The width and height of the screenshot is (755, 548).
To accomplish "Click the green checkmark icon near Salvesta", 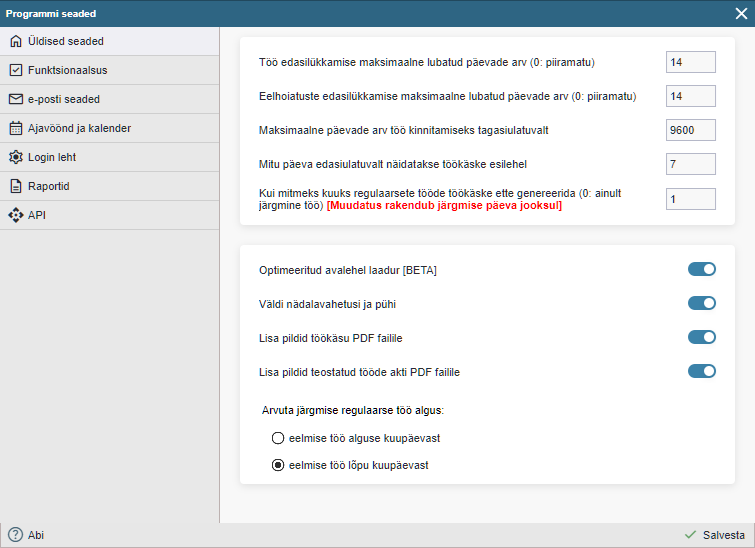I will [x=690, y=535].
